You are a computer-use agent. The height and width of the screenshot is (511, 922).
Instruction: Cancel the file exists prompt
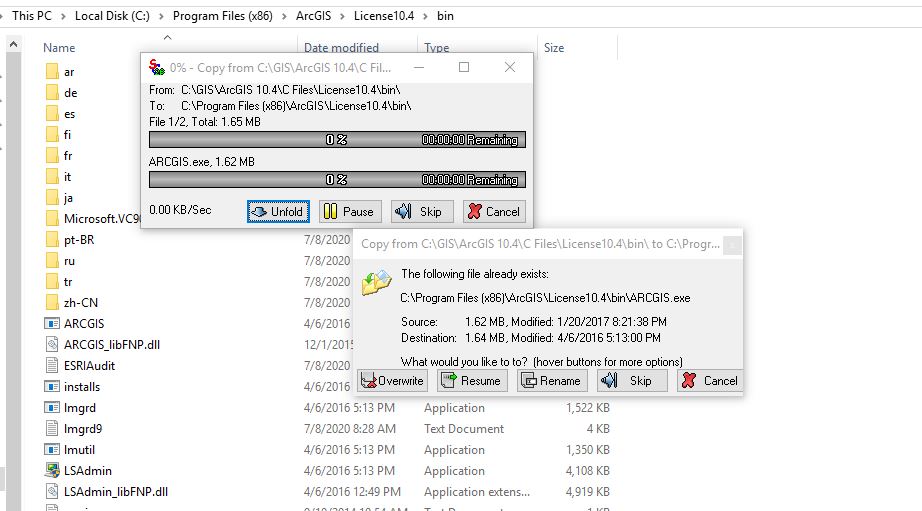point(710,381)
